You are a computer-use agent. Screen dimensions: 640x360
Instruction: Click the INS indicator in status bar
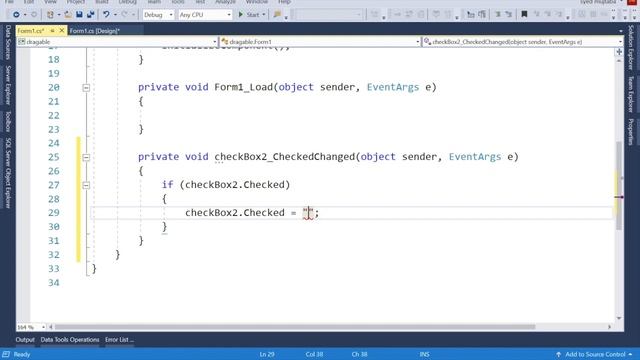pyautogui.click(x=424, y=354)
